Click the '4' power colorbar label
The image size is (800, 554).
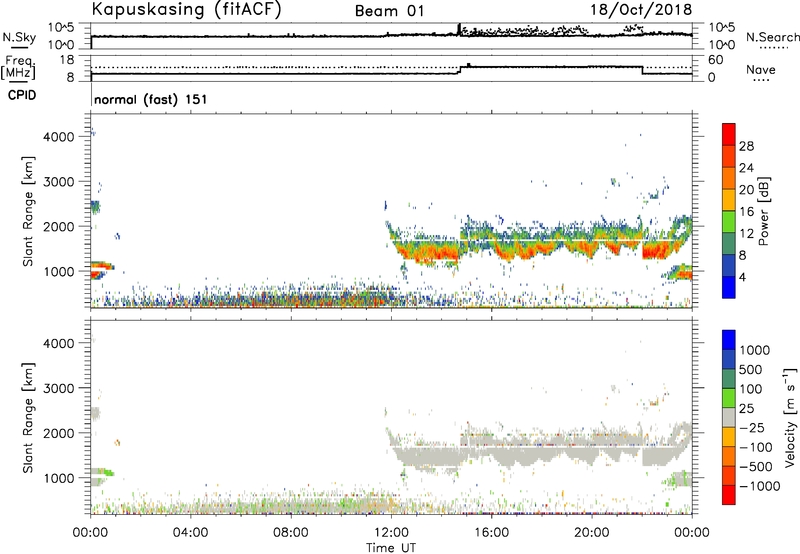[x=742, y=277]
